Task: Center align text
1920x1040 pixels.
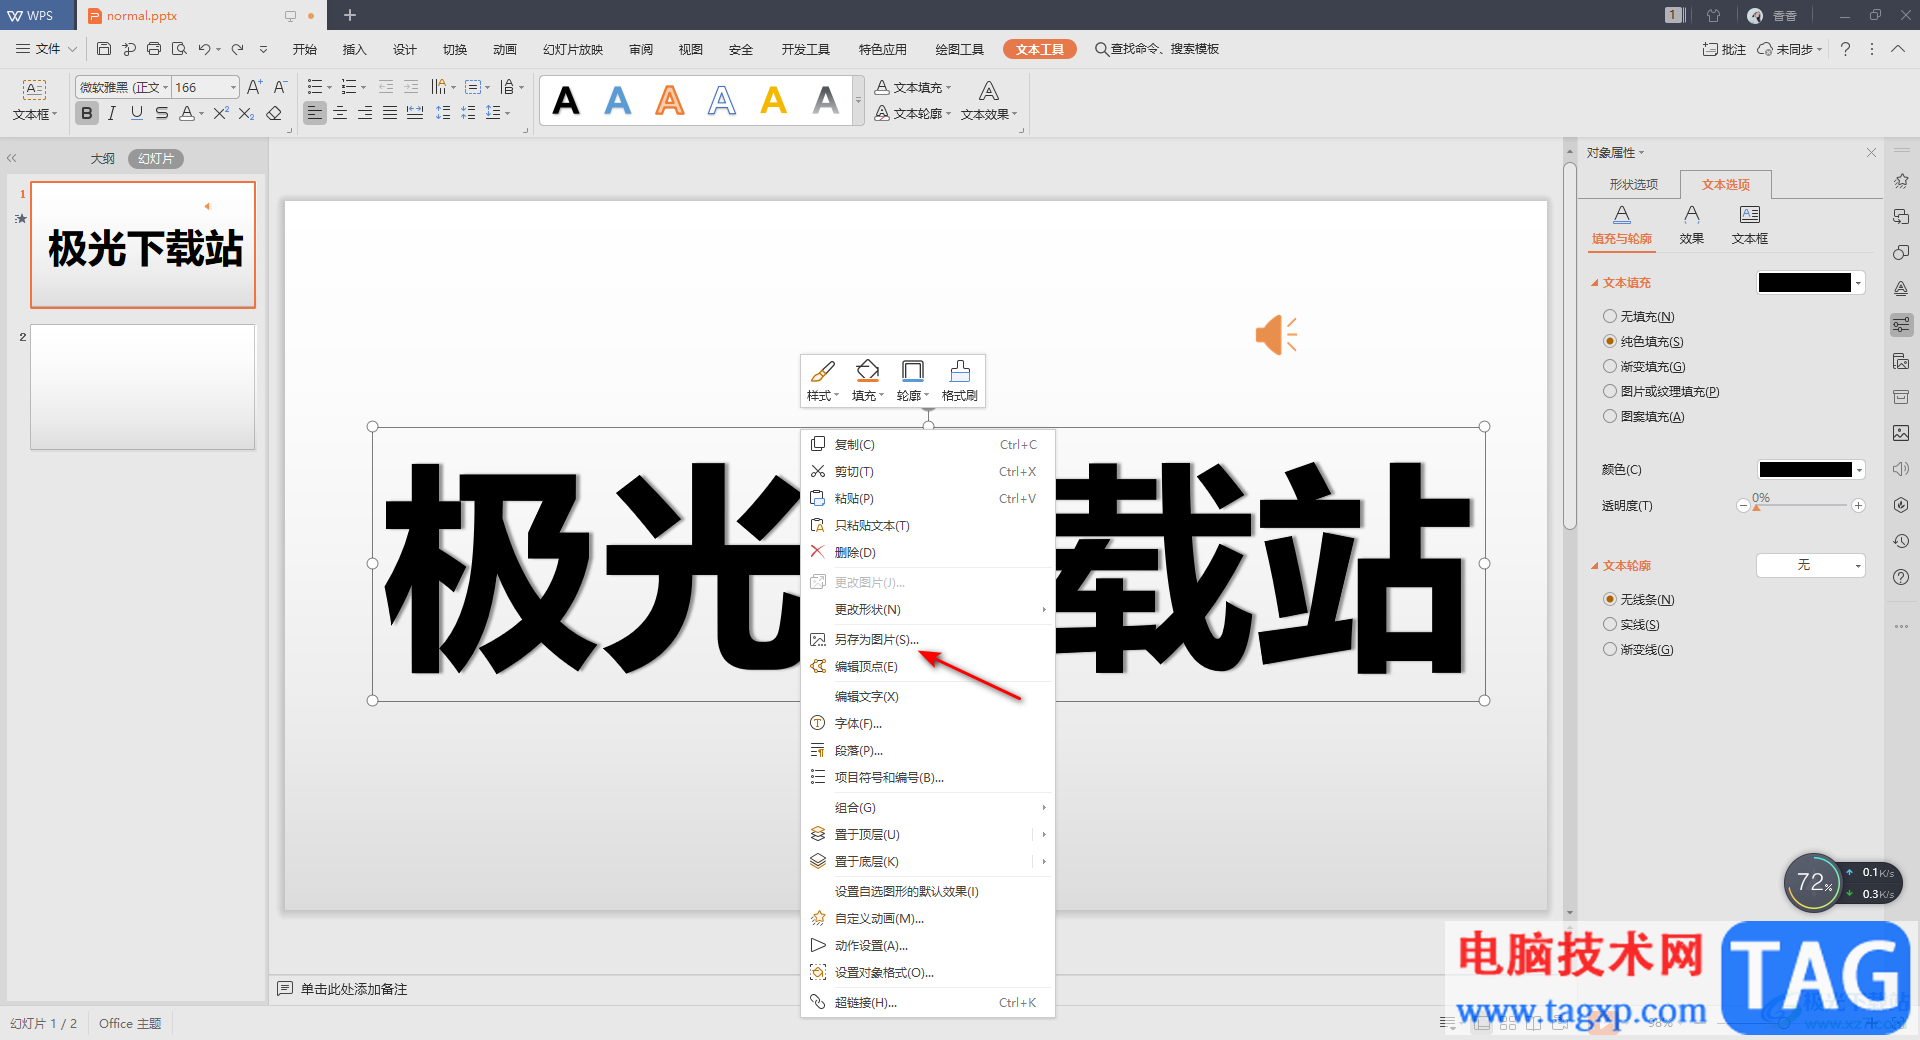Action: pyautogui.click(x=340, y=113)
